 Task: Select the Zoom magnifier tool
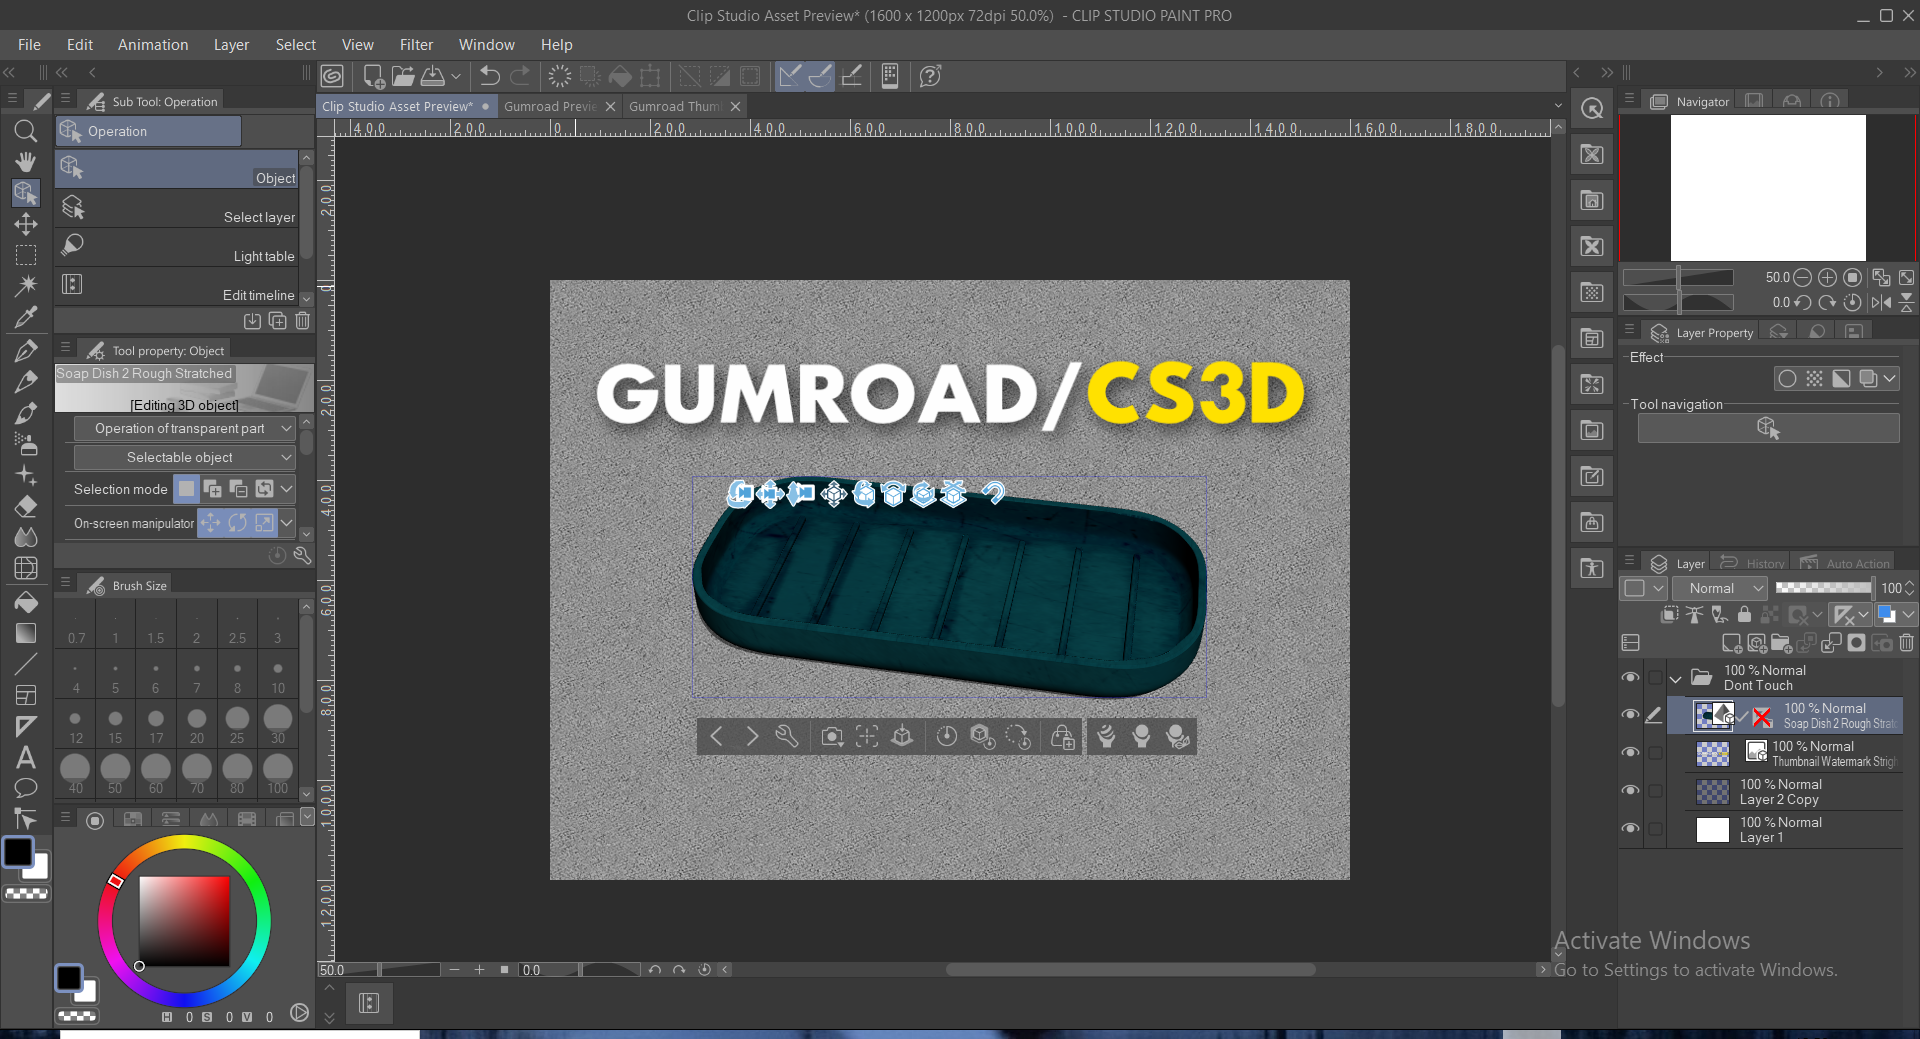click(x=26, y=131)
